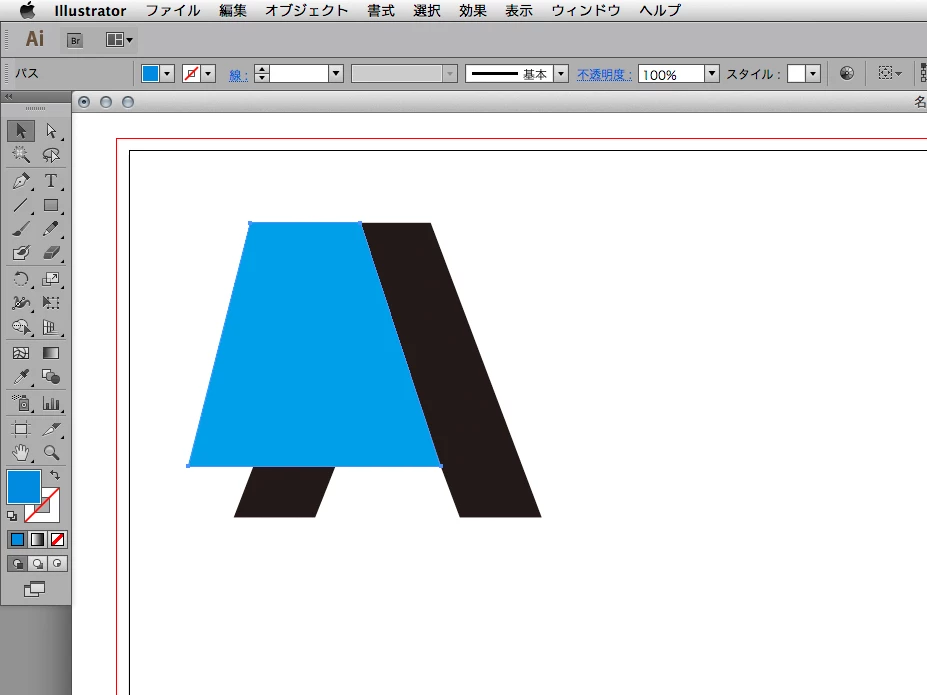Select the Gradient tool
This screenshot has height=695, width=927.
(x=51, y=353)
